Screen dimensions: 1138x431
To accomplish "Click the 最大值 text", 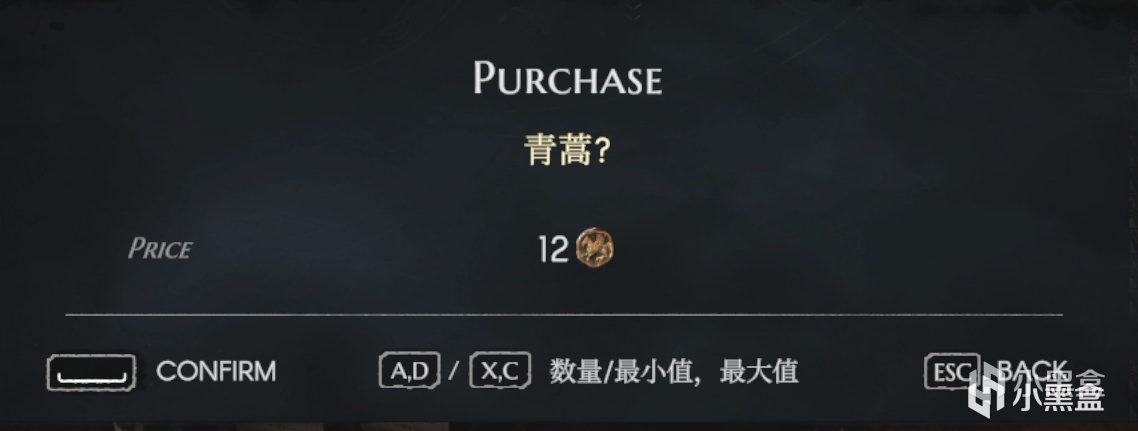I will point(759,372).
